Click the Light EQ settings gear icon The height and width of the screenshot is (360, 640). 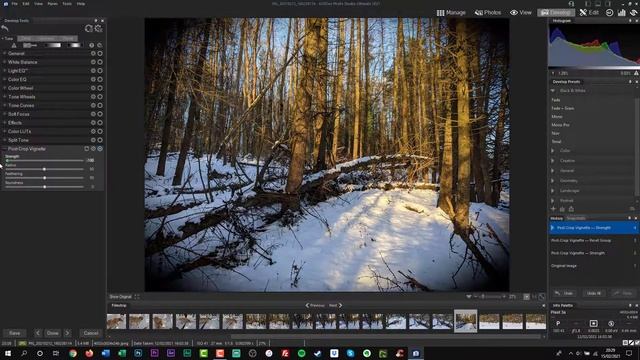[x=93, y=71]
